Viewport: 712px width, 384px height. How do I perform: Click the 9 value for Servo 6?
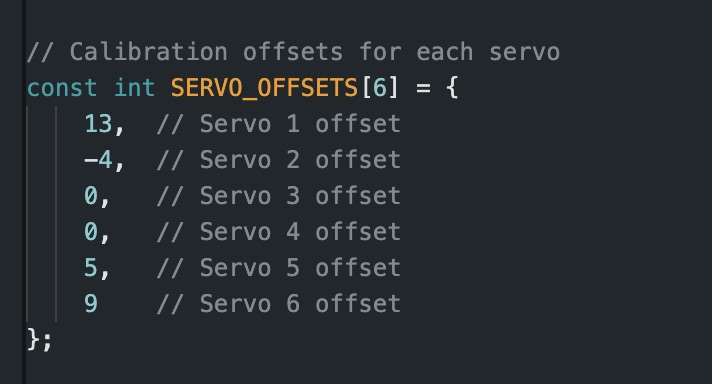(x=91, y=303)
